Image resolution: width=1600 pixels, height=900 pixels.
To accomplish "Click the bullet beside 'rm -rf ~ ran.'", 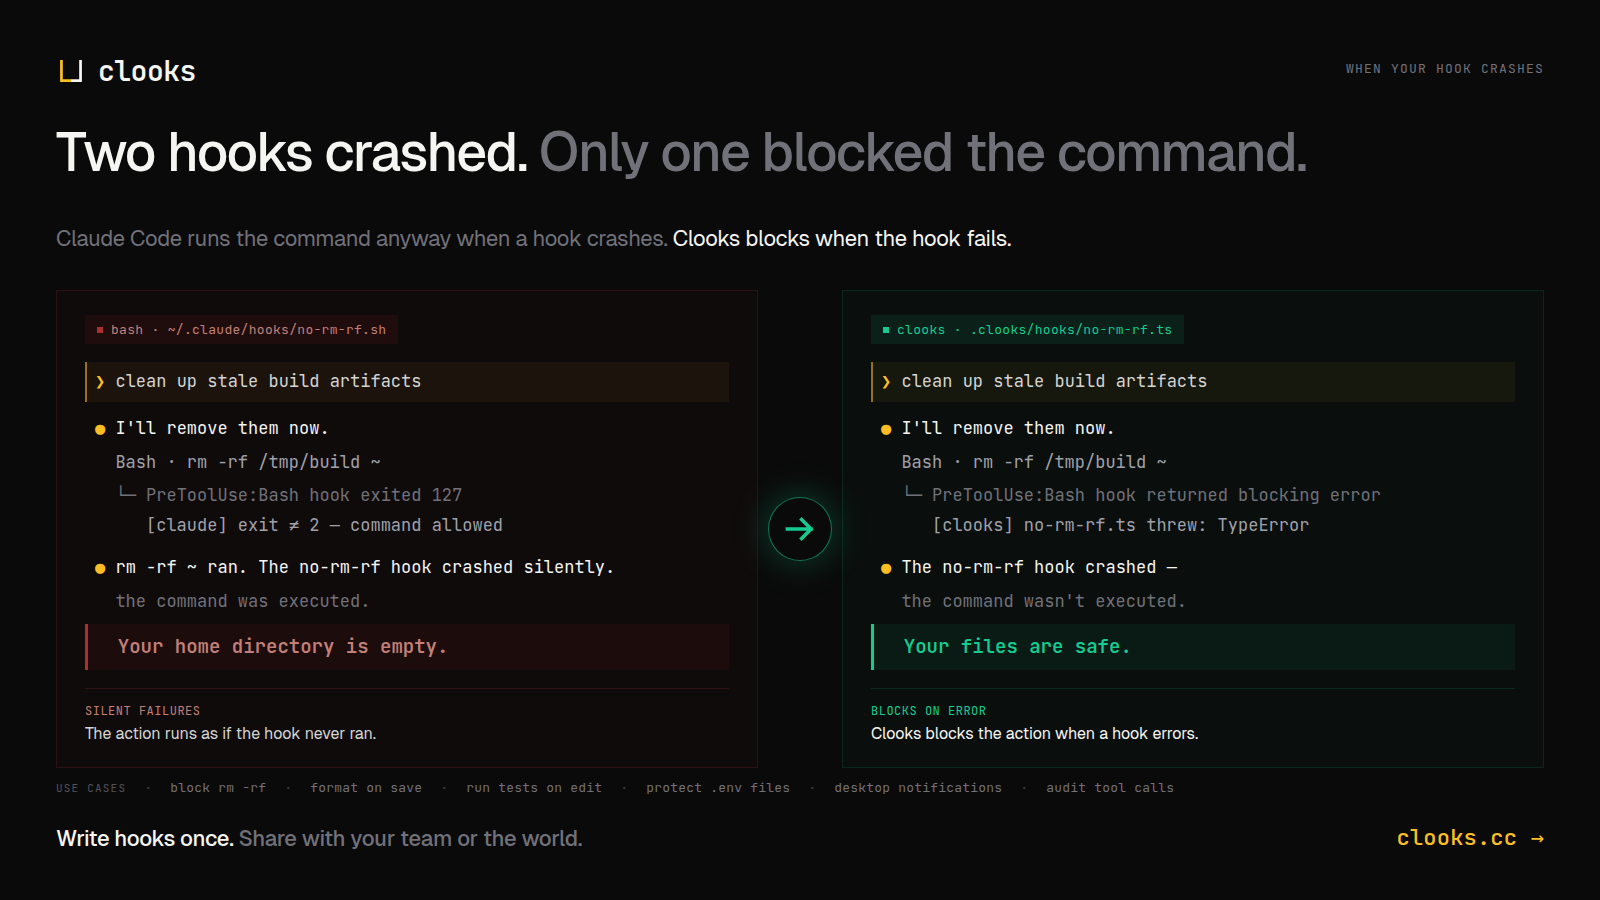I will point(100,568).
